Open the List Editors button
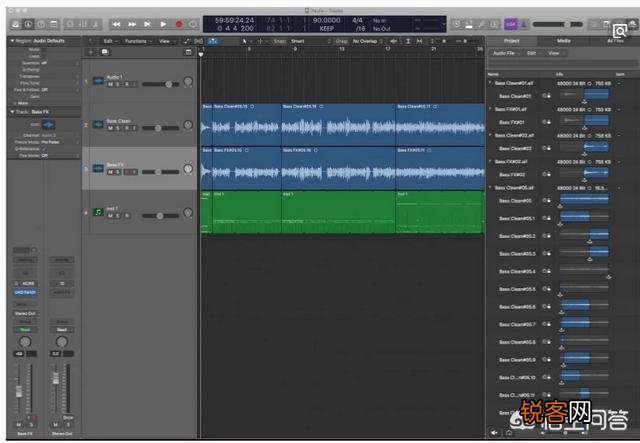 pyautogui.click(x=594, y=24)
